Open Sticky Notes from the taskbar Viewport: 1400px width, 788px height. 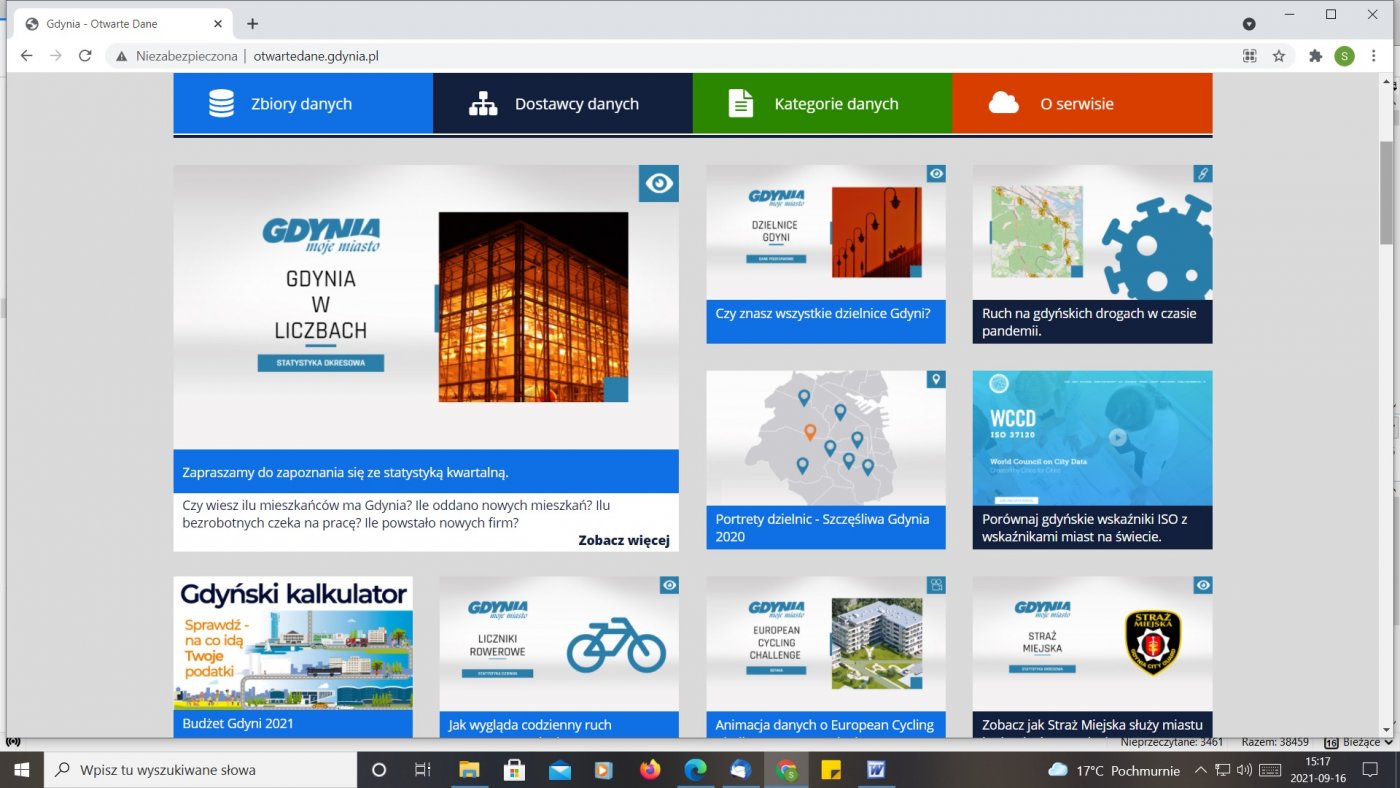(x=830, y=770)
